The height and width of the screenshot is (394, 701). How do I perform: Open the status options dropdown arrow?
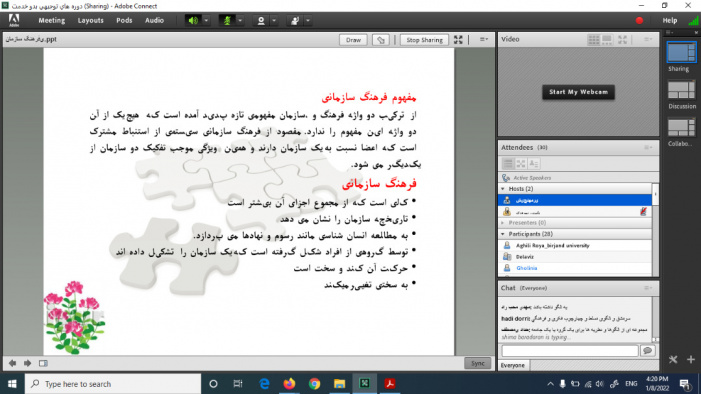point(308,21)
